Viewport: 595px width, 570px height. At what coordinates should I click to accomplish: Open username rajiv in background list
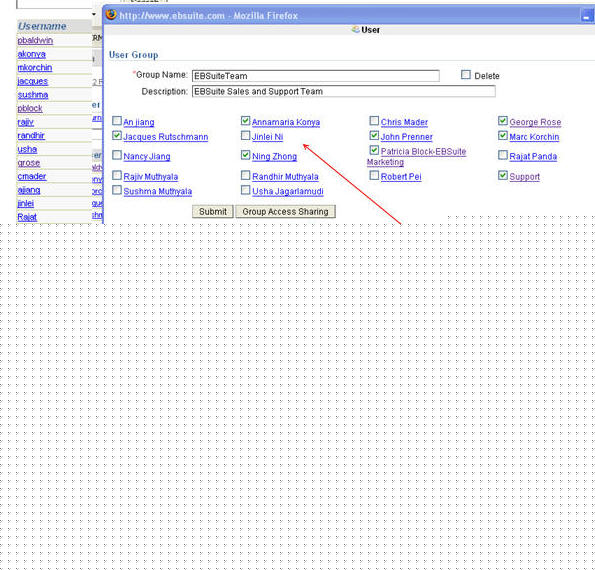(26, 122)
